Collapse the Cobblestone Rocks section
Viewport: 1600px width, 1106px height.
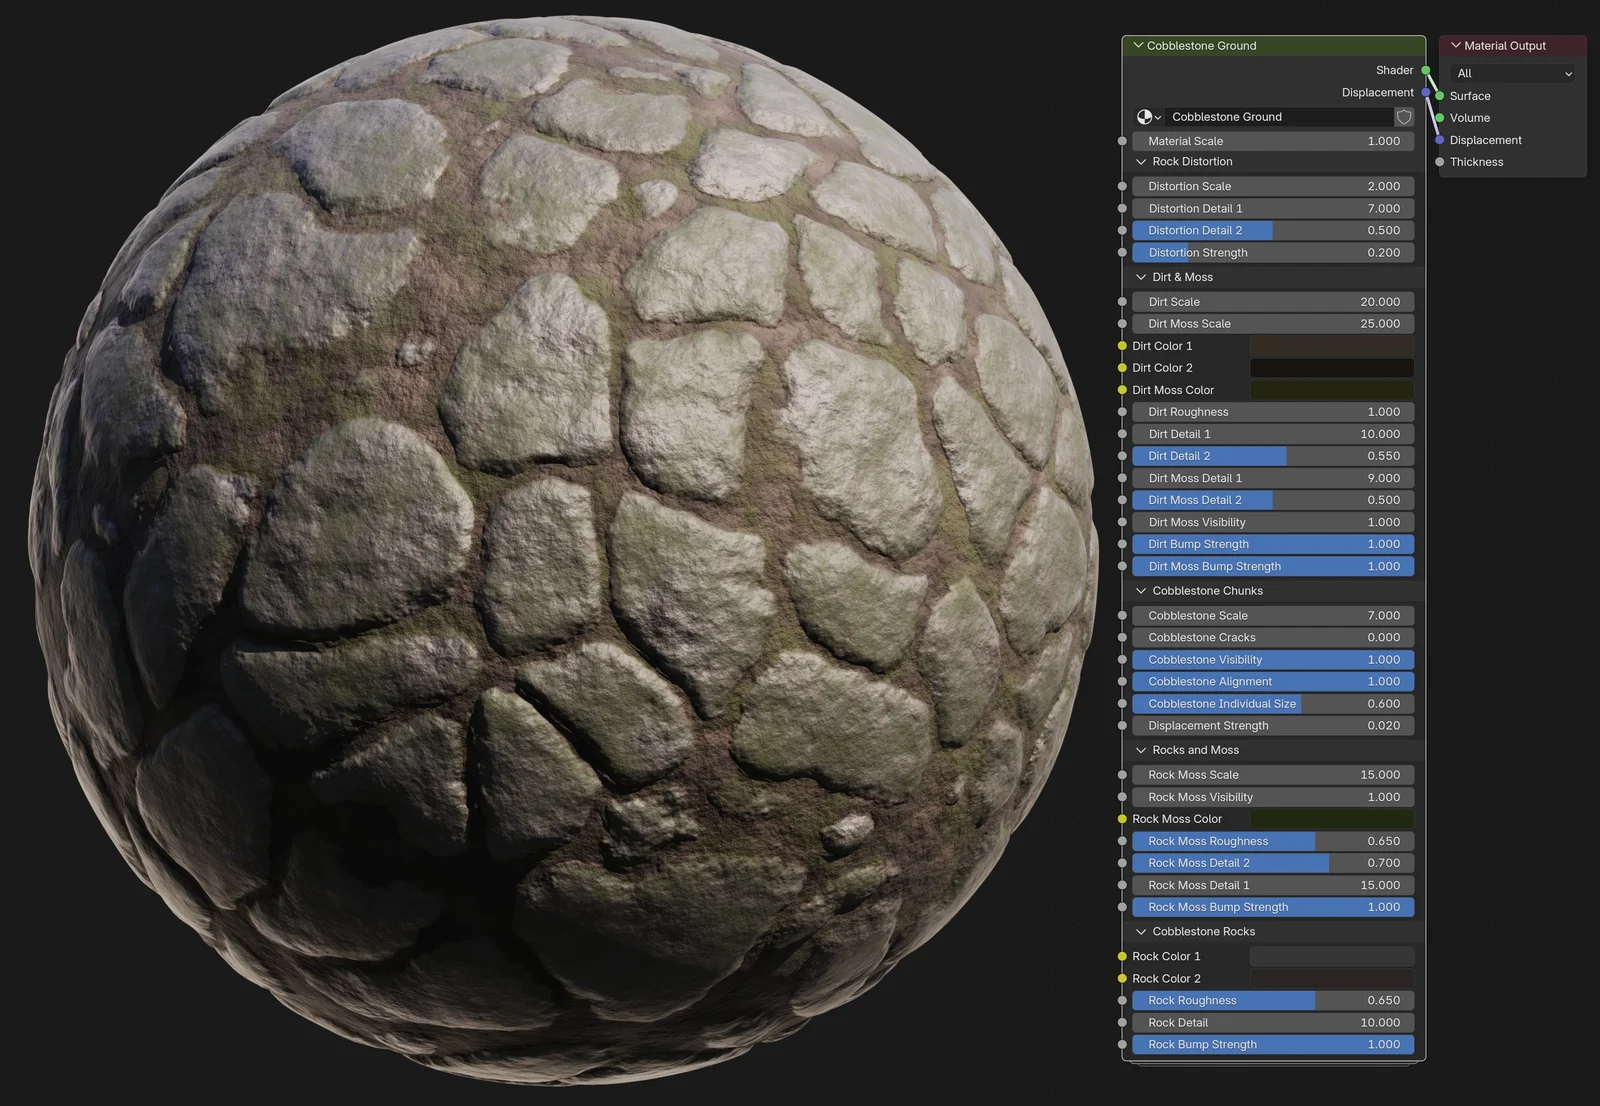click(1141, 931)
